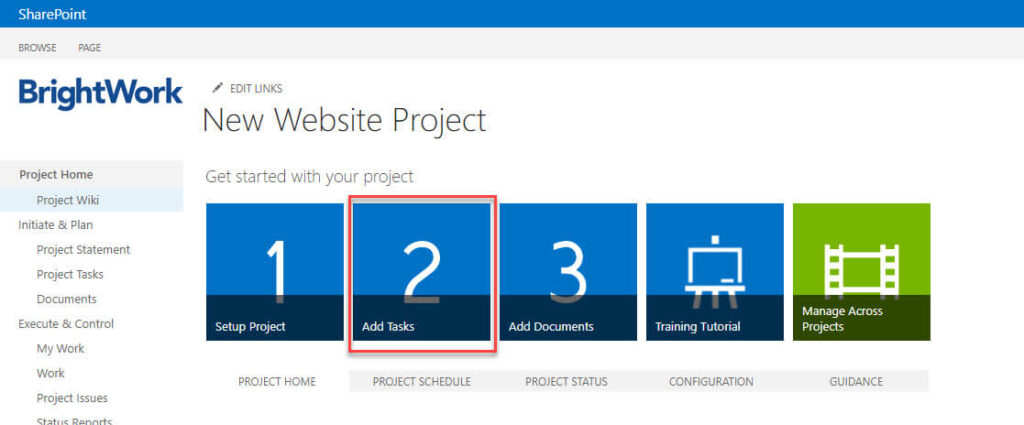Click the green Manage Across Projects tile
The image size is (1024, 425).
click(861, 272)
